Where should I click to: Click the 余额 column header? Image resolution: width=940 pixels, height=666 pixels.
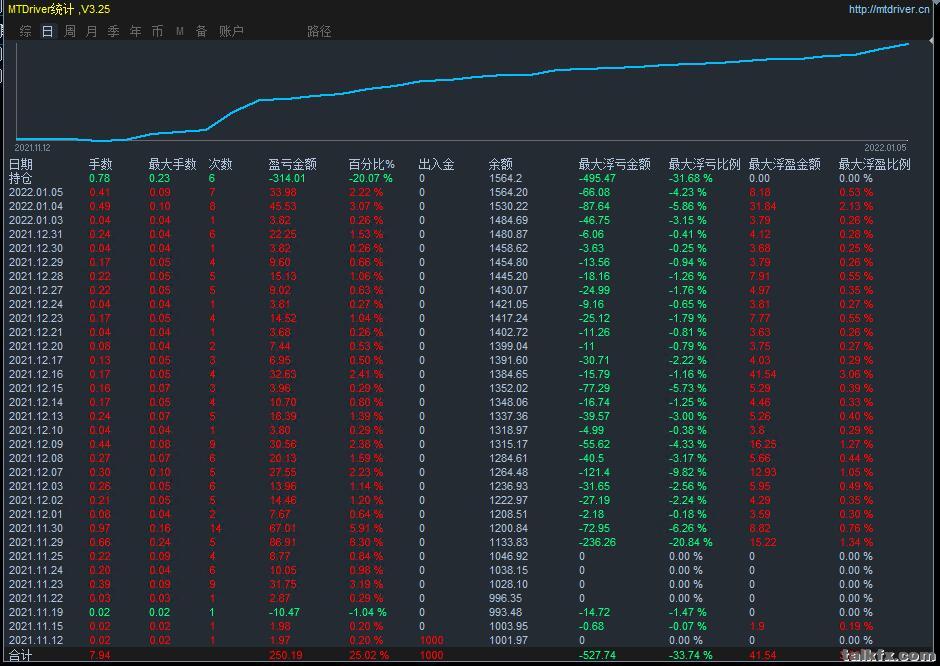tap(500, 164)
